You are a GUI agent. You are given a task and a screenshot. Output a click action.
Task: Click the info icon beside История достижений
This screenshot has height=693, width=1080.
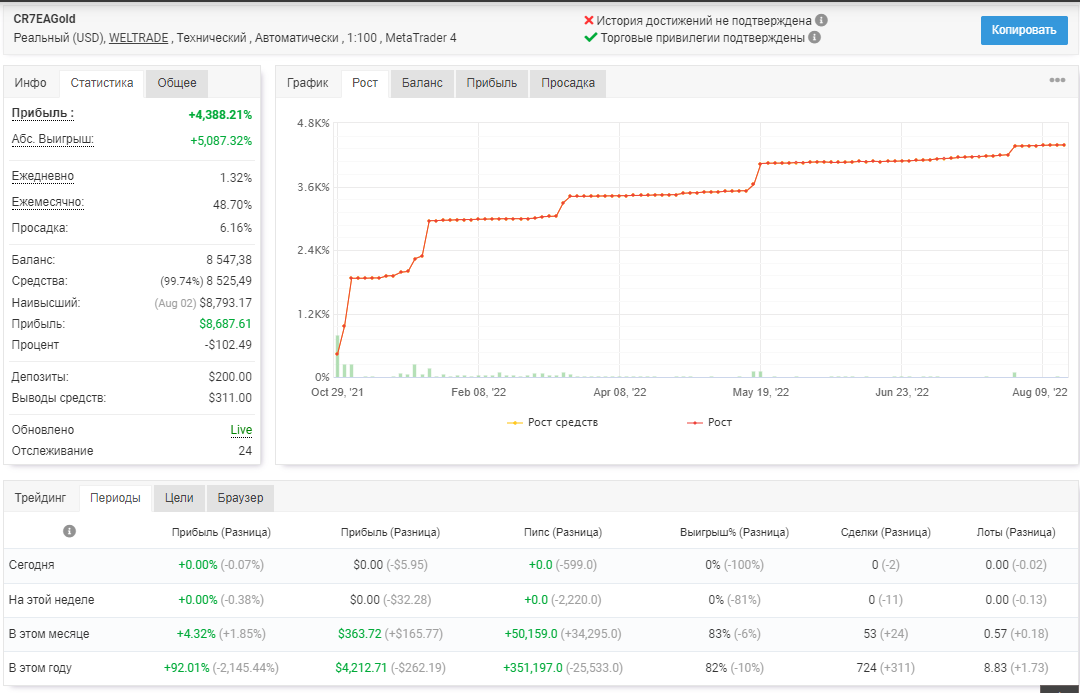click(x=821, y=21)
